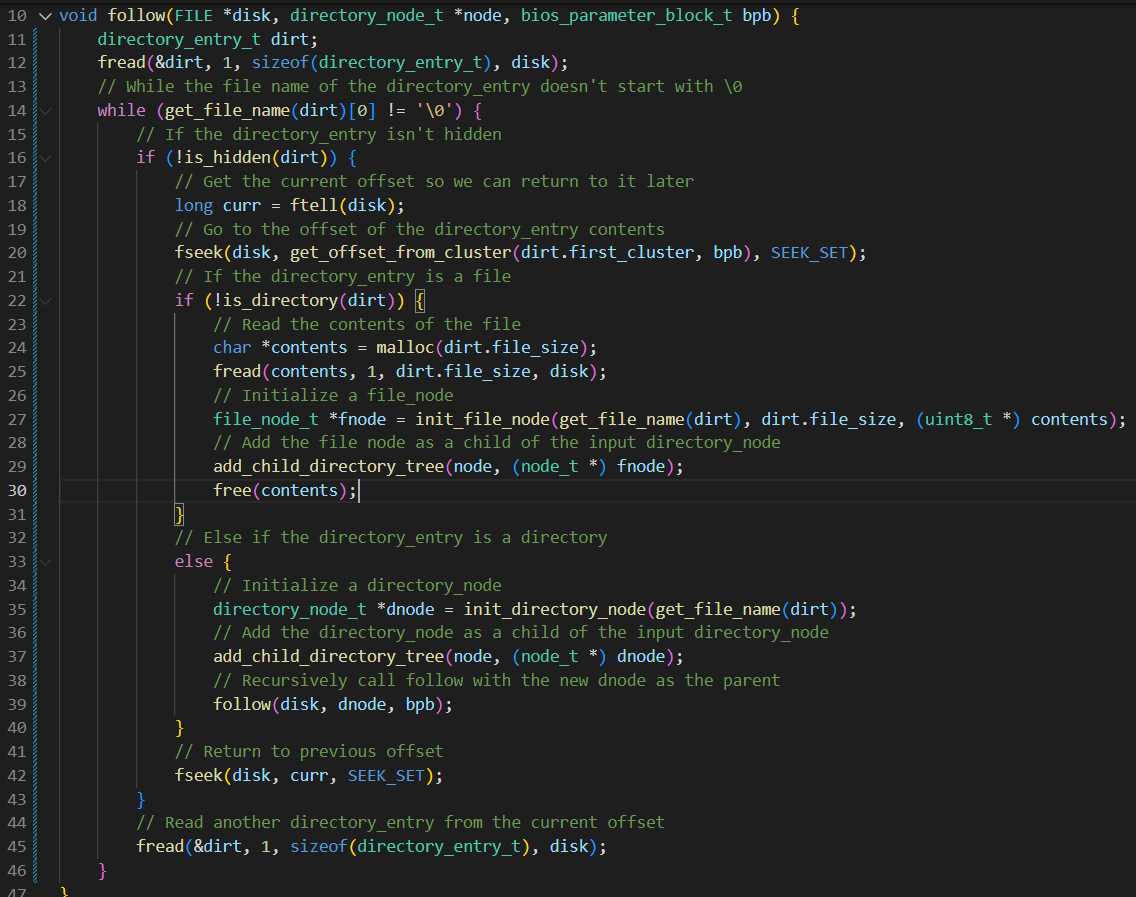Fold the is_directory if block at line 22

point(44,300)
